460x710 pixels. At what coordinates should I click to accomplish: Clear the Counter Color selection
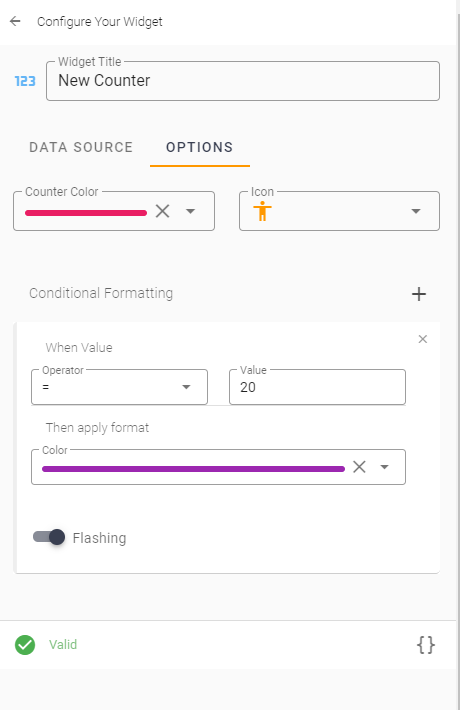tap(163, 211)
